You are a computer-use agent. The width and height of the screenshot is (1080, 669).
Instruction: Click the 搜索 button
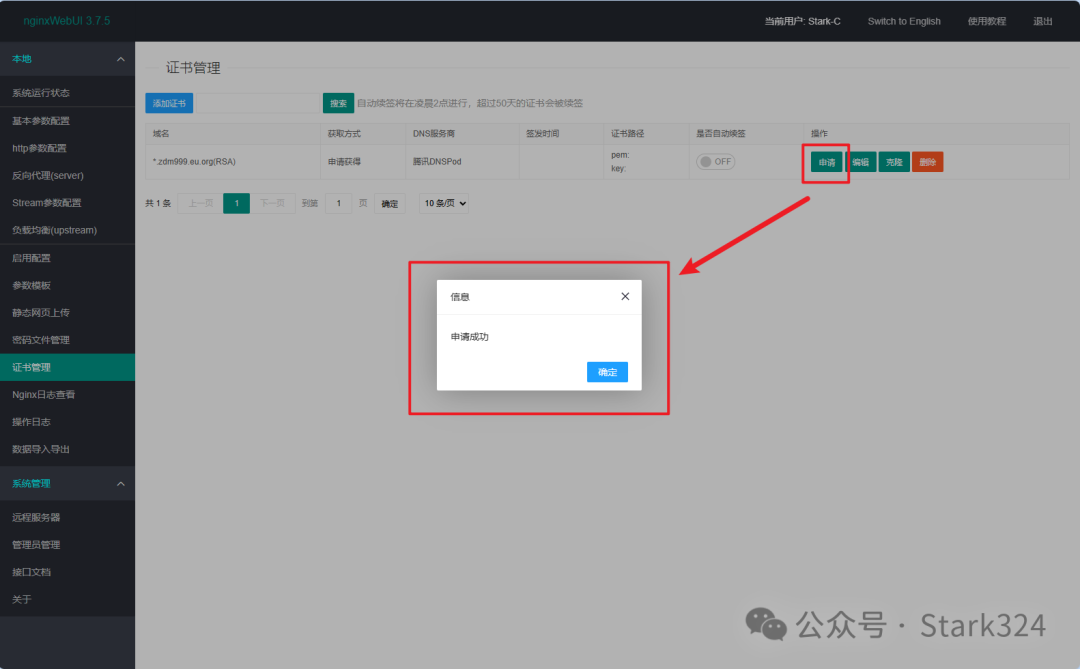(338, 103)
